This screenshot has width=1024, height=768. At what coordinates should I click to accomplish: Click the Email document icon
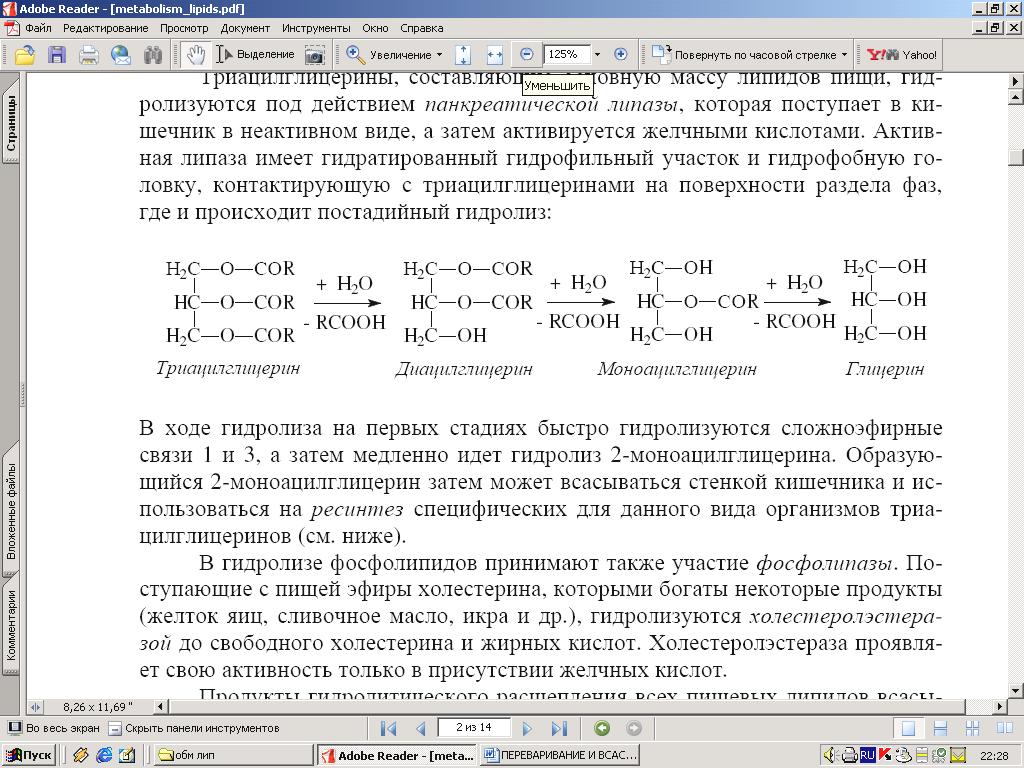point(121,55)
